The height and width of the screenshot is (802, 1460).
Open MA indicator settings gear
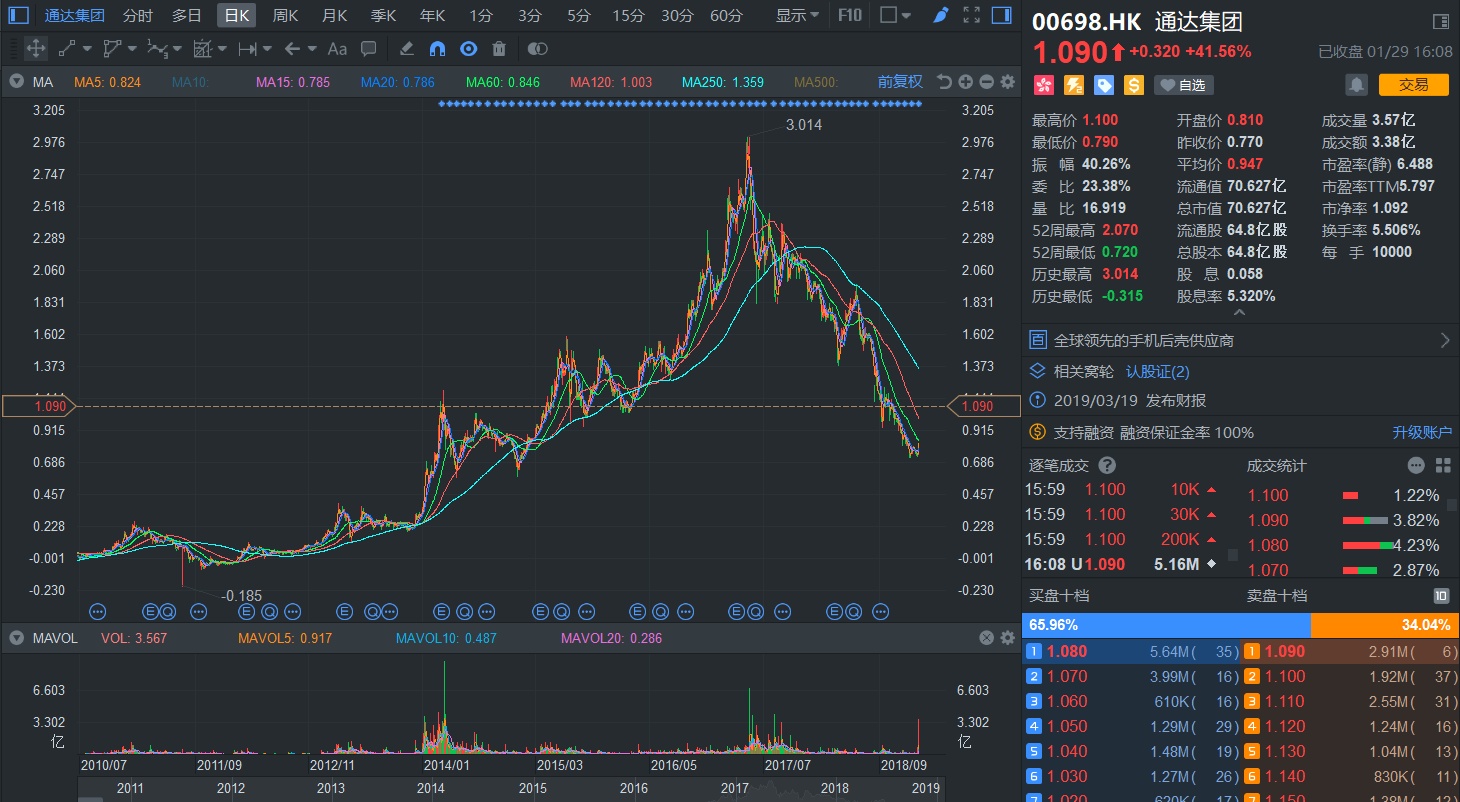click(1007, 82)
